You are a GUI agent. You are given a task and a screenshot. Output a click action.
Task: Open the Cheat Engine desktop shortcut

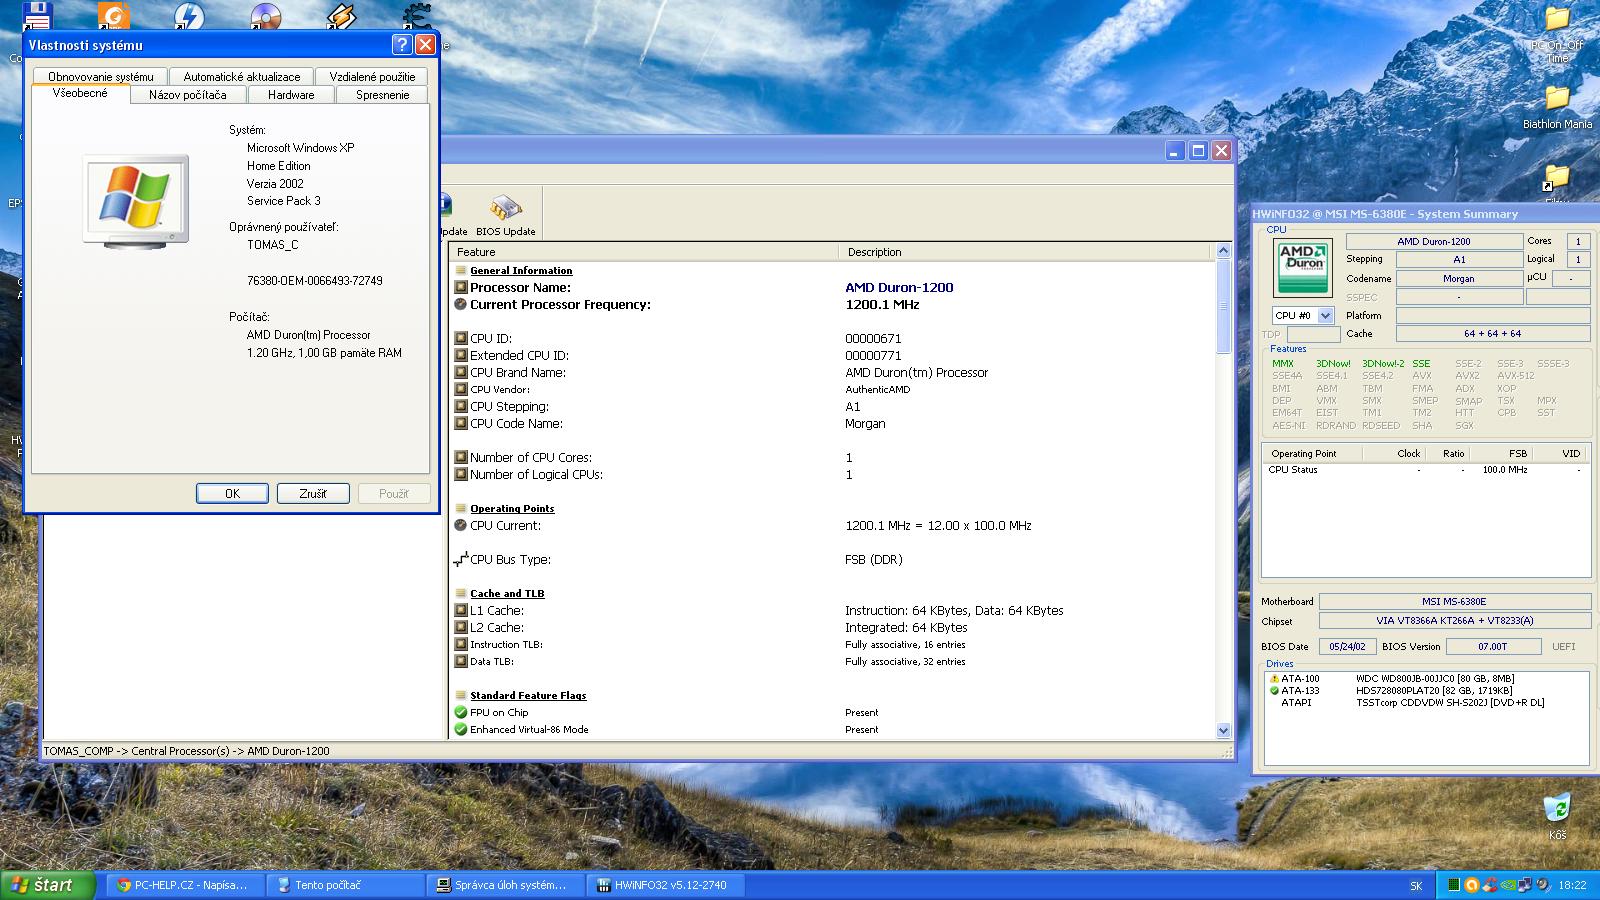pyautogui.click(x=416, y=16)
